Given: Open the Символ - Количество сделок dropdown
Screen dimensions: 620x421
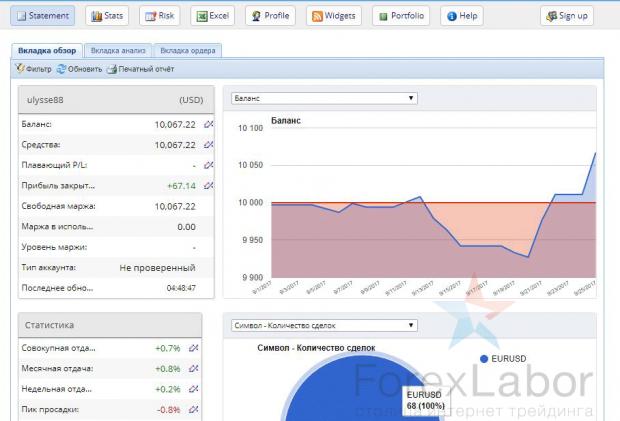Looking at the screenshot, I should click(x=323, y=325).
